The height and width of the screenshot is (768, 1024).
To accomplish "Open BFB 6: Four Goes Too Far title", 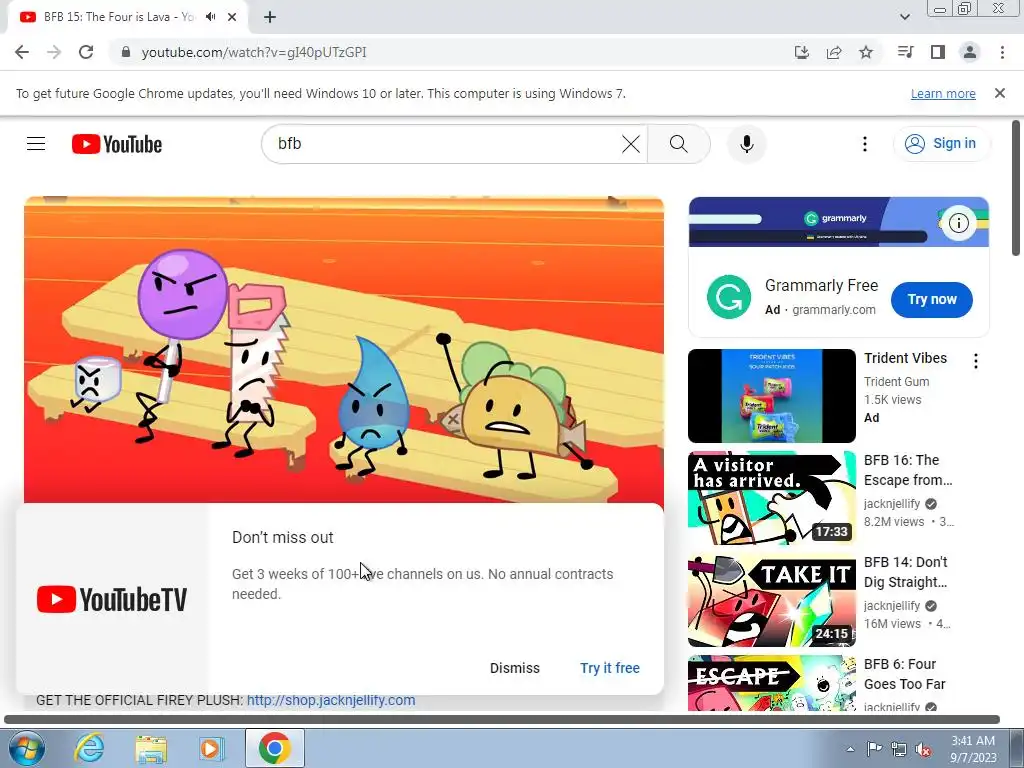I will pyautogui.click(x=904, y=674).
